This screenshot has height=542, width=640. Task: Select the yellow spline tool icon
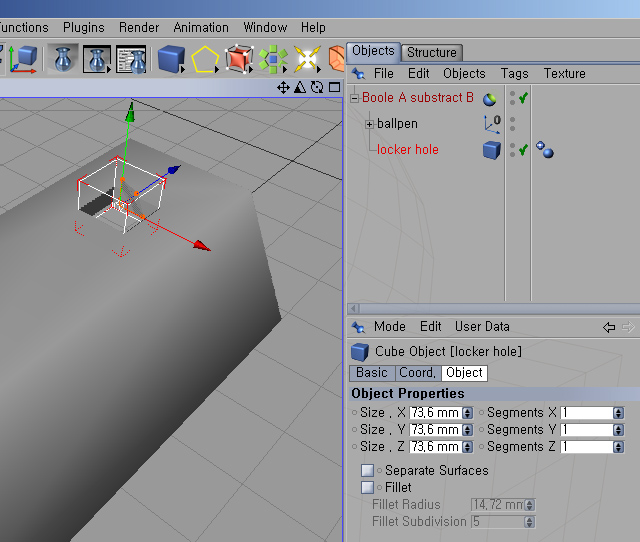coord(205,59)
